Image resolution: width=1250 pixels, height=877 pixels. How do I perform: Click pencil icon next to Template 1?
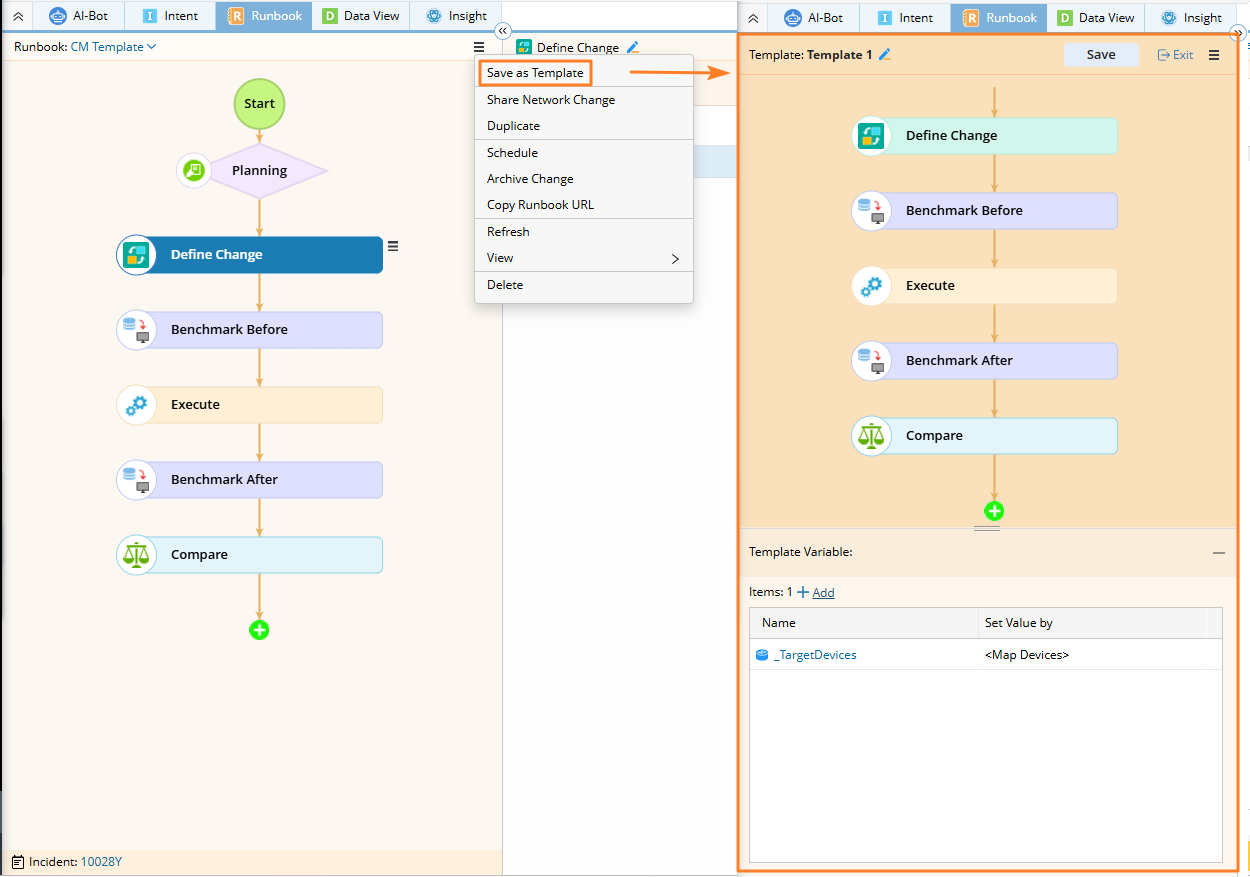[x=885, y=55]
